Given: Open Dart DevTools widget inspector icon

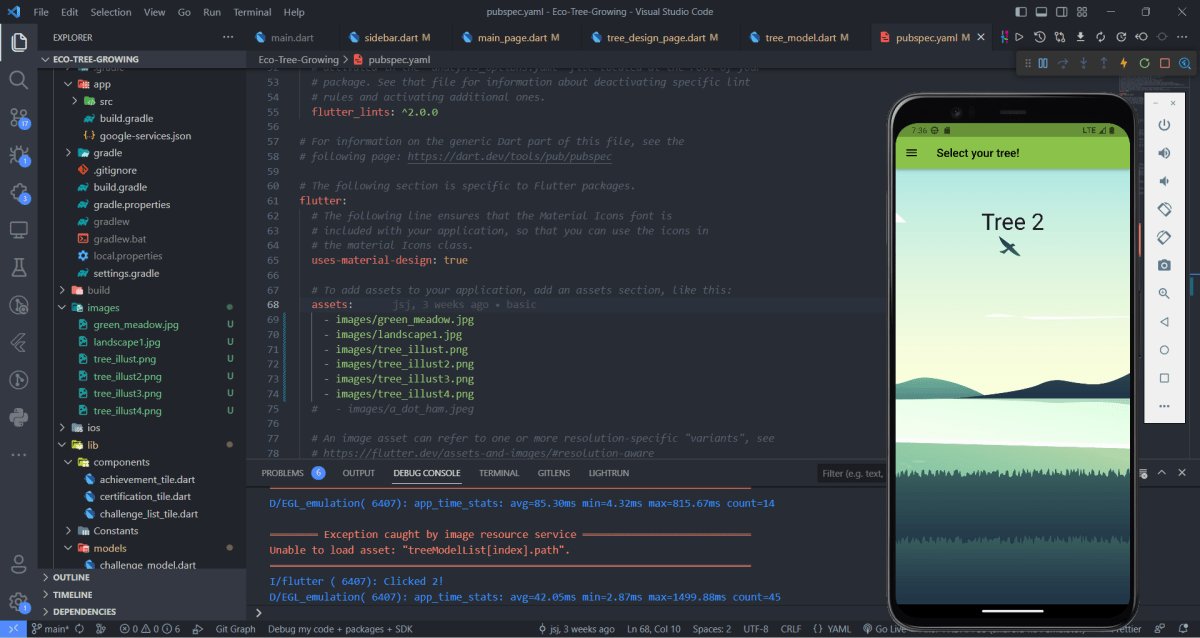Looking at the screenshot, I should click(x=1185, y=63).
